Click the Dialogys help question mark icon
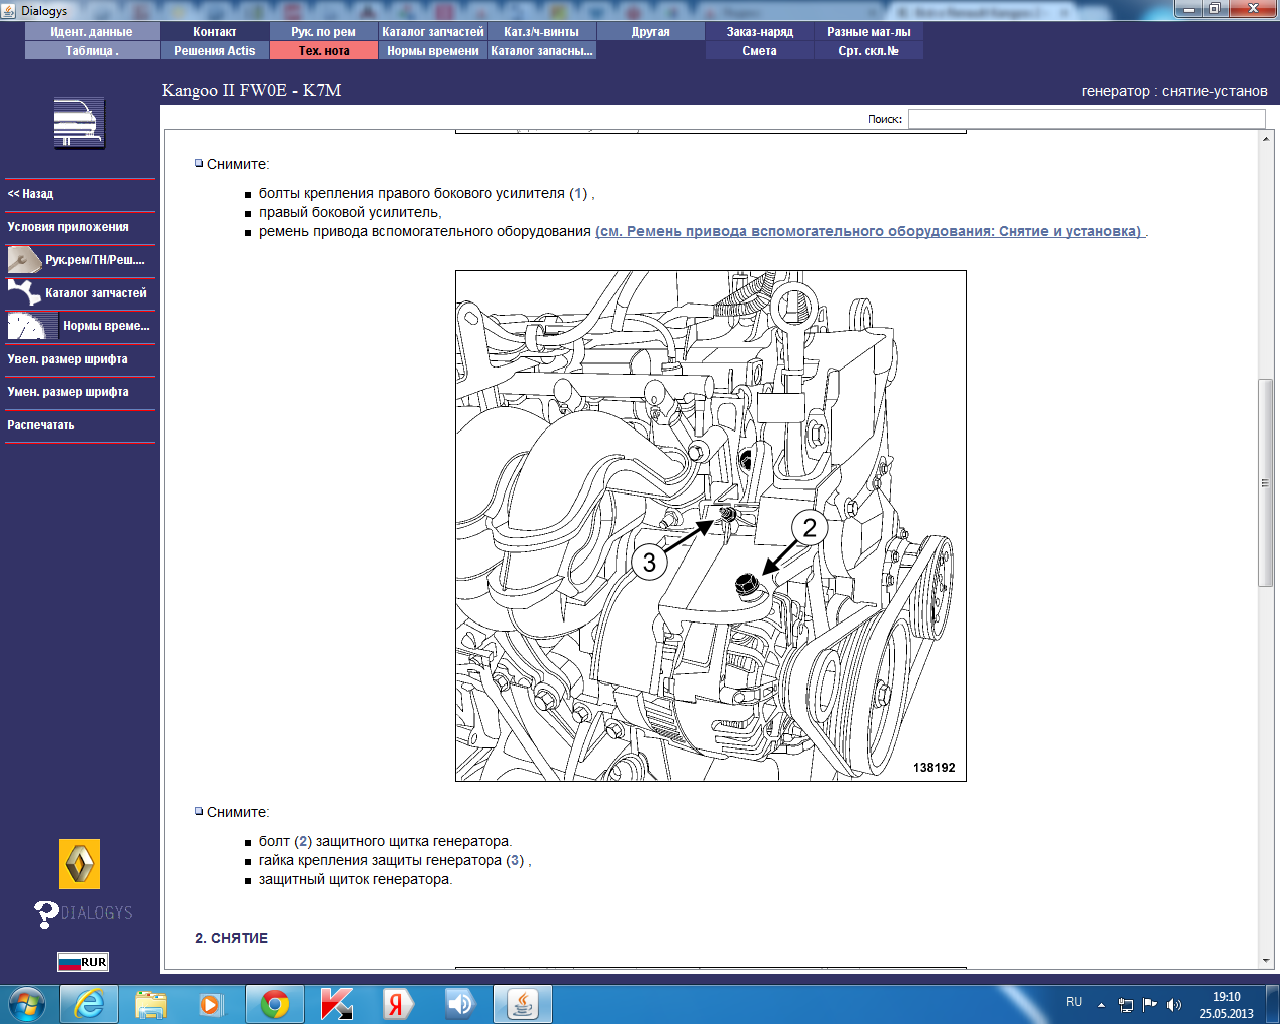The height and width of the screenshot is (1024, 1280). pos(46,913)
